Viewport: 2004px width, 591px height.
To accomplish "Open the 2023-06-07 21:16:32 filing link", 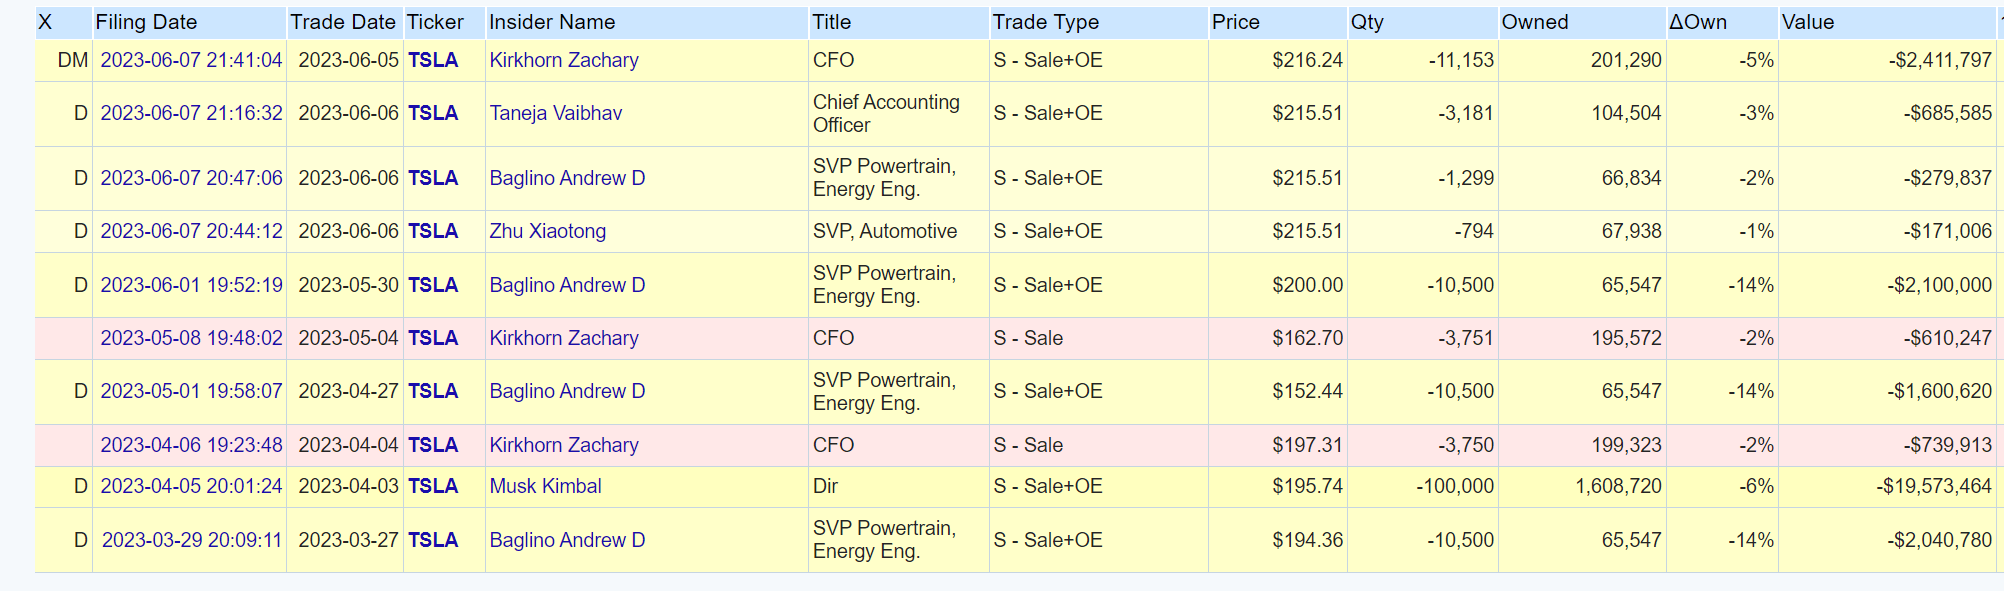I will [x=191, y=113].
